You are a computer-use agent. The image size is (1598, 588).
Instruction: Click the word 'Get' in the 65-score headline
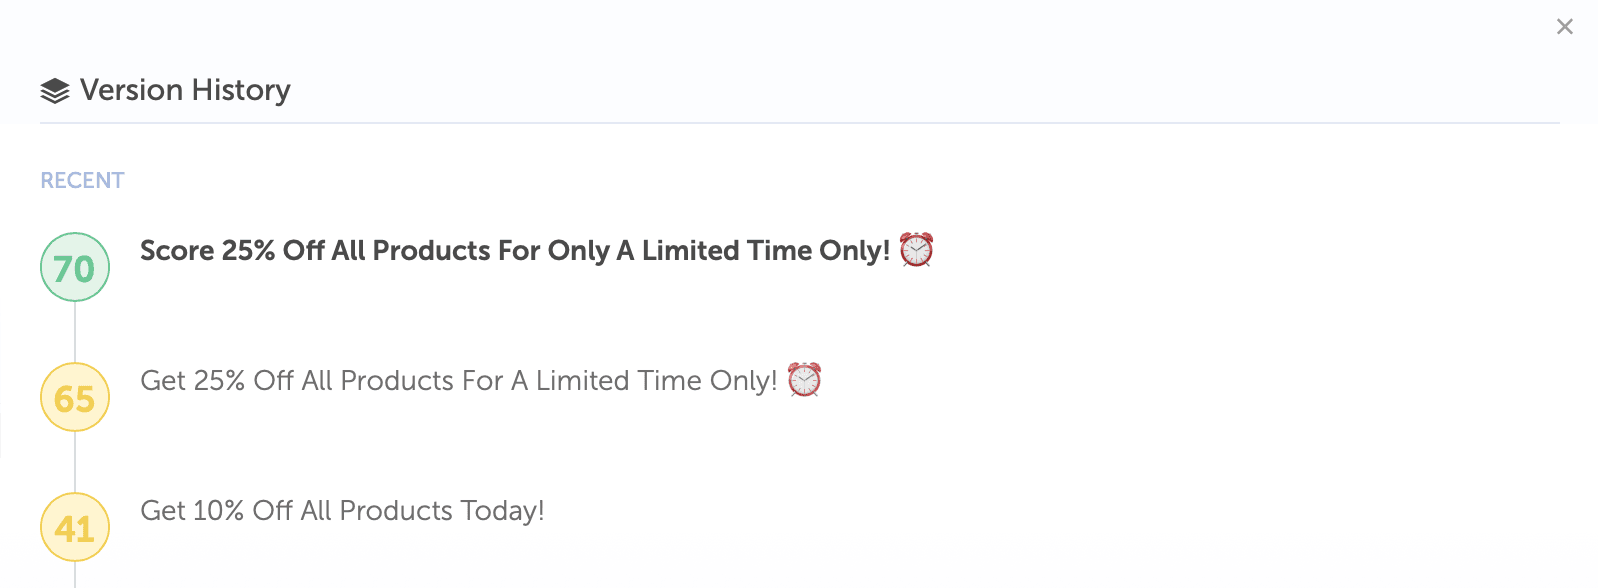[163, 381]
